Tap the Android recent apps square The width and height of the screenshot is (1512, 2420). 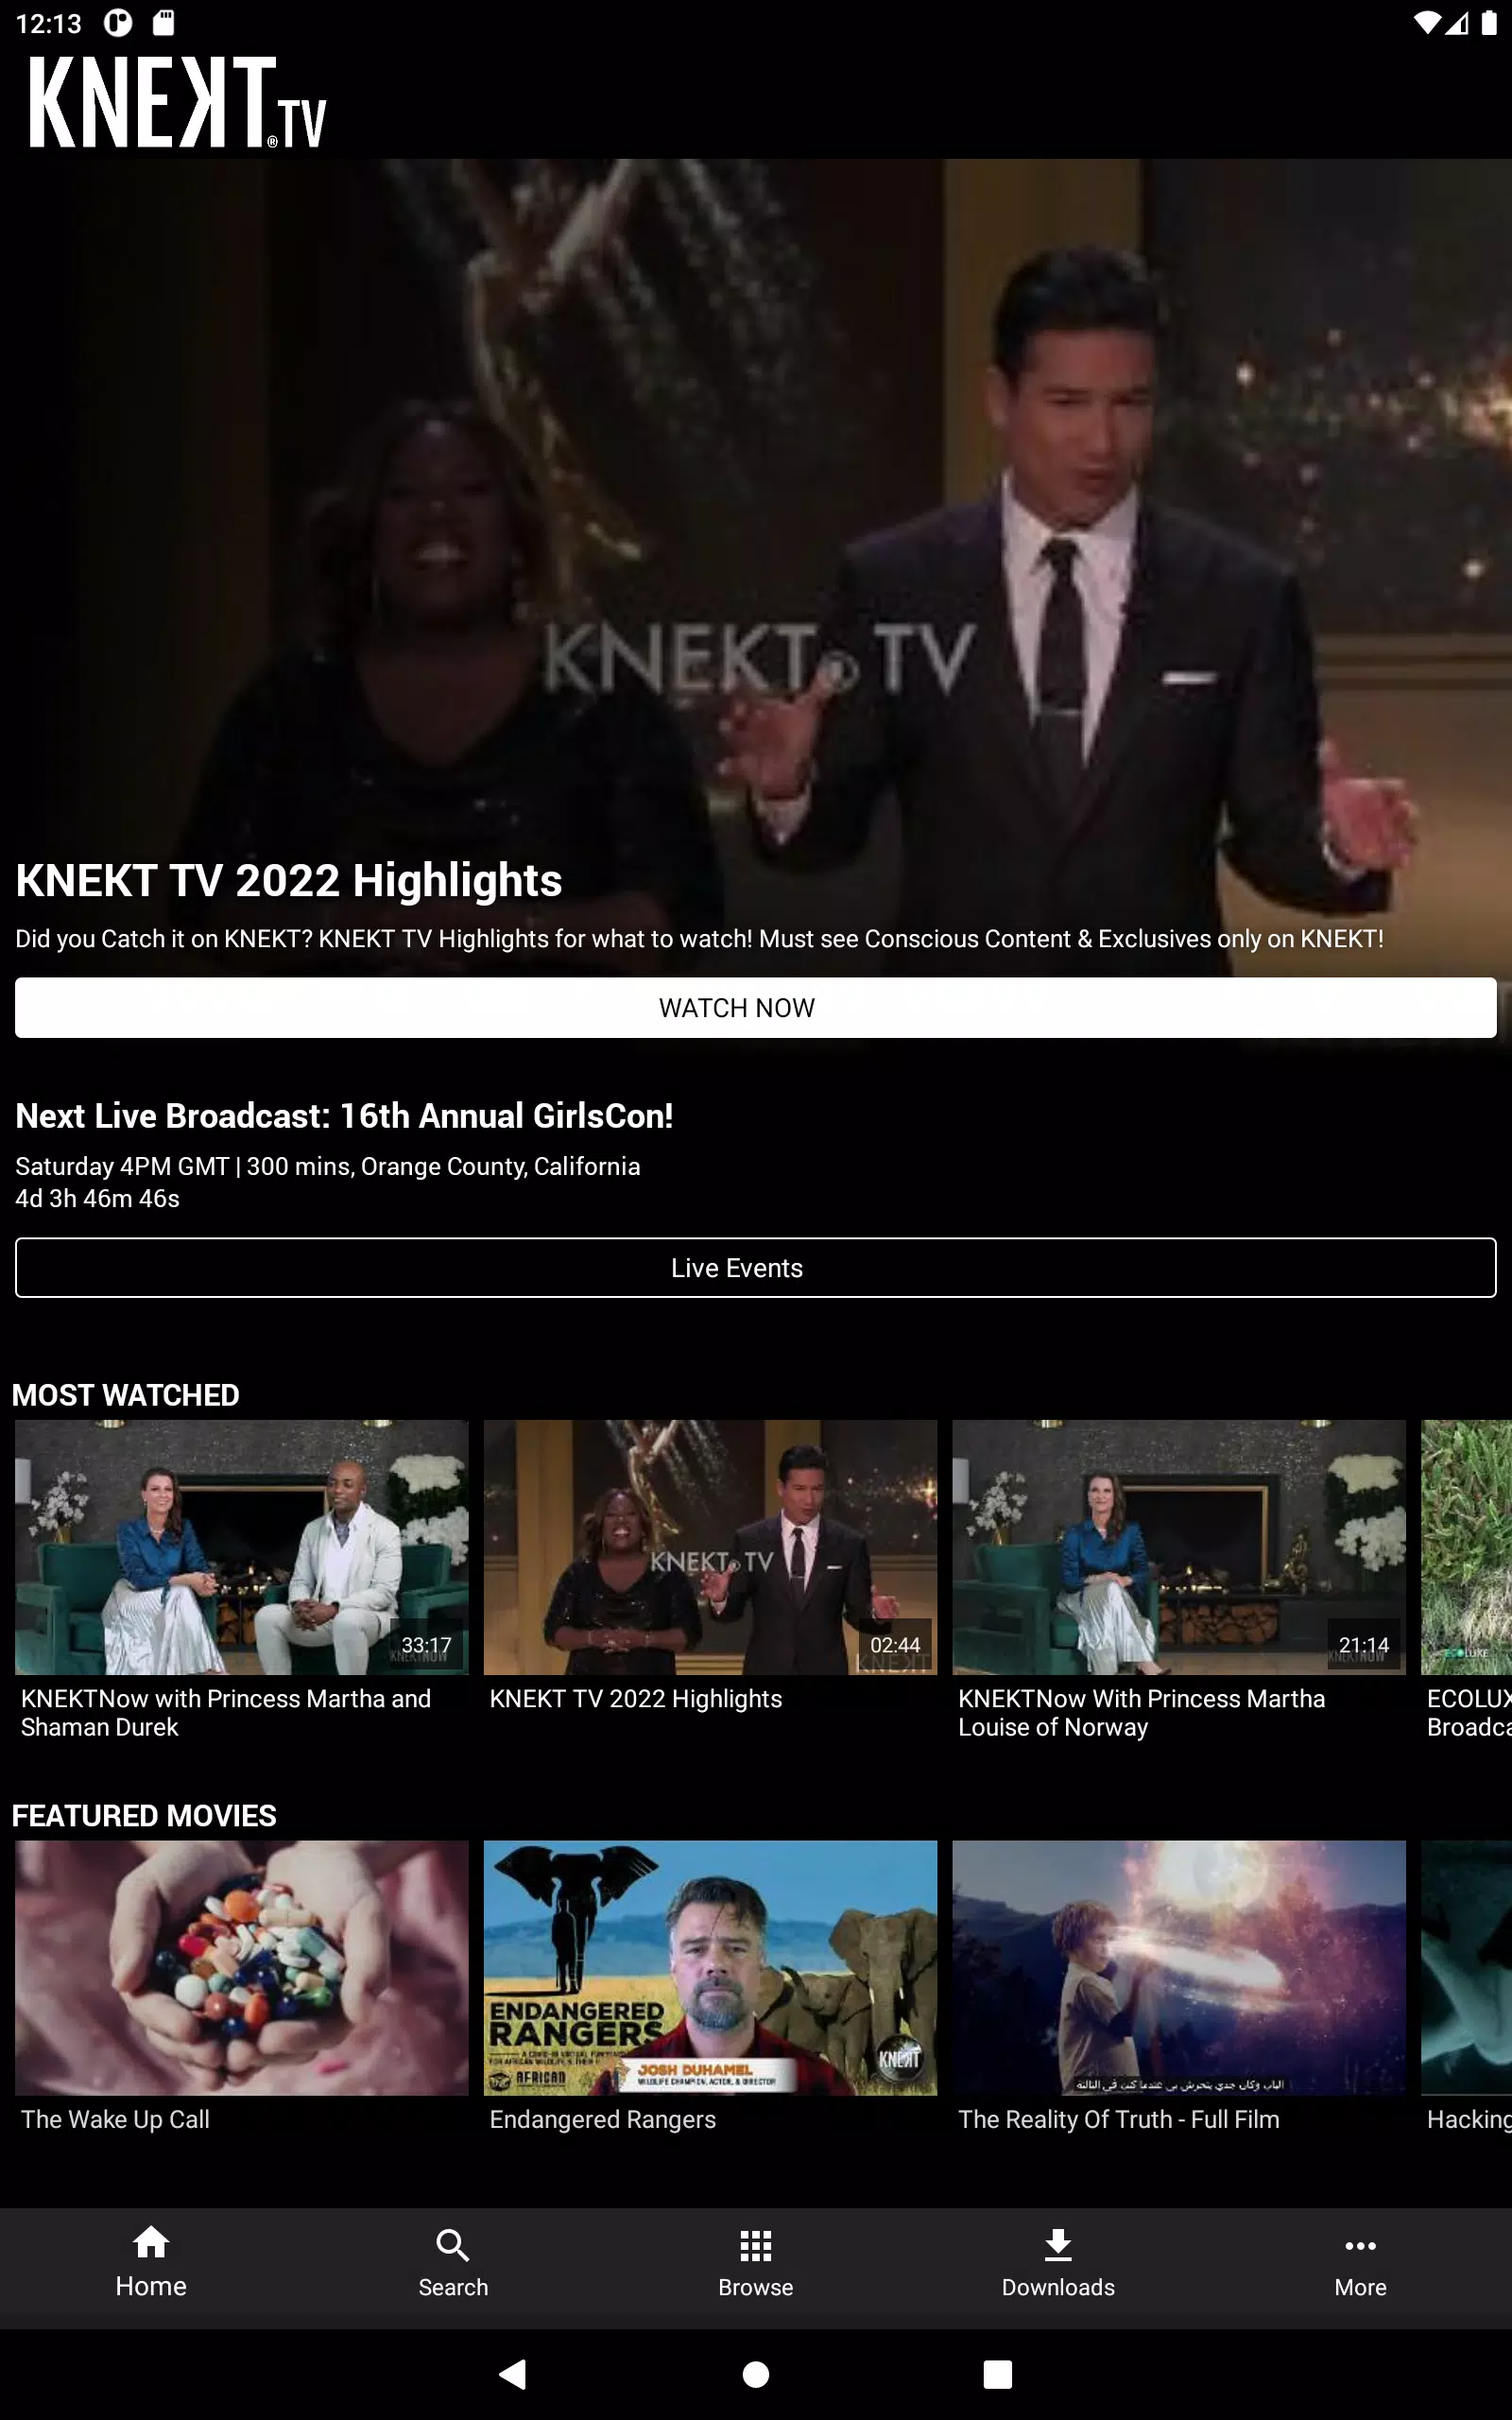(x=997, y=2374)
